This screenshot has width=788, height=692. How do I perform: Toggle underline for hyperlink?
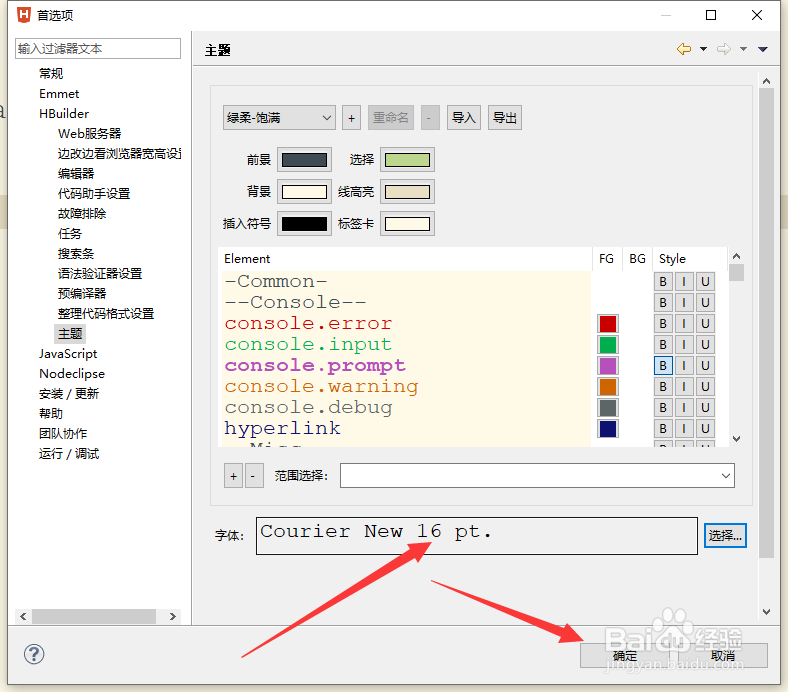[705, 429]
